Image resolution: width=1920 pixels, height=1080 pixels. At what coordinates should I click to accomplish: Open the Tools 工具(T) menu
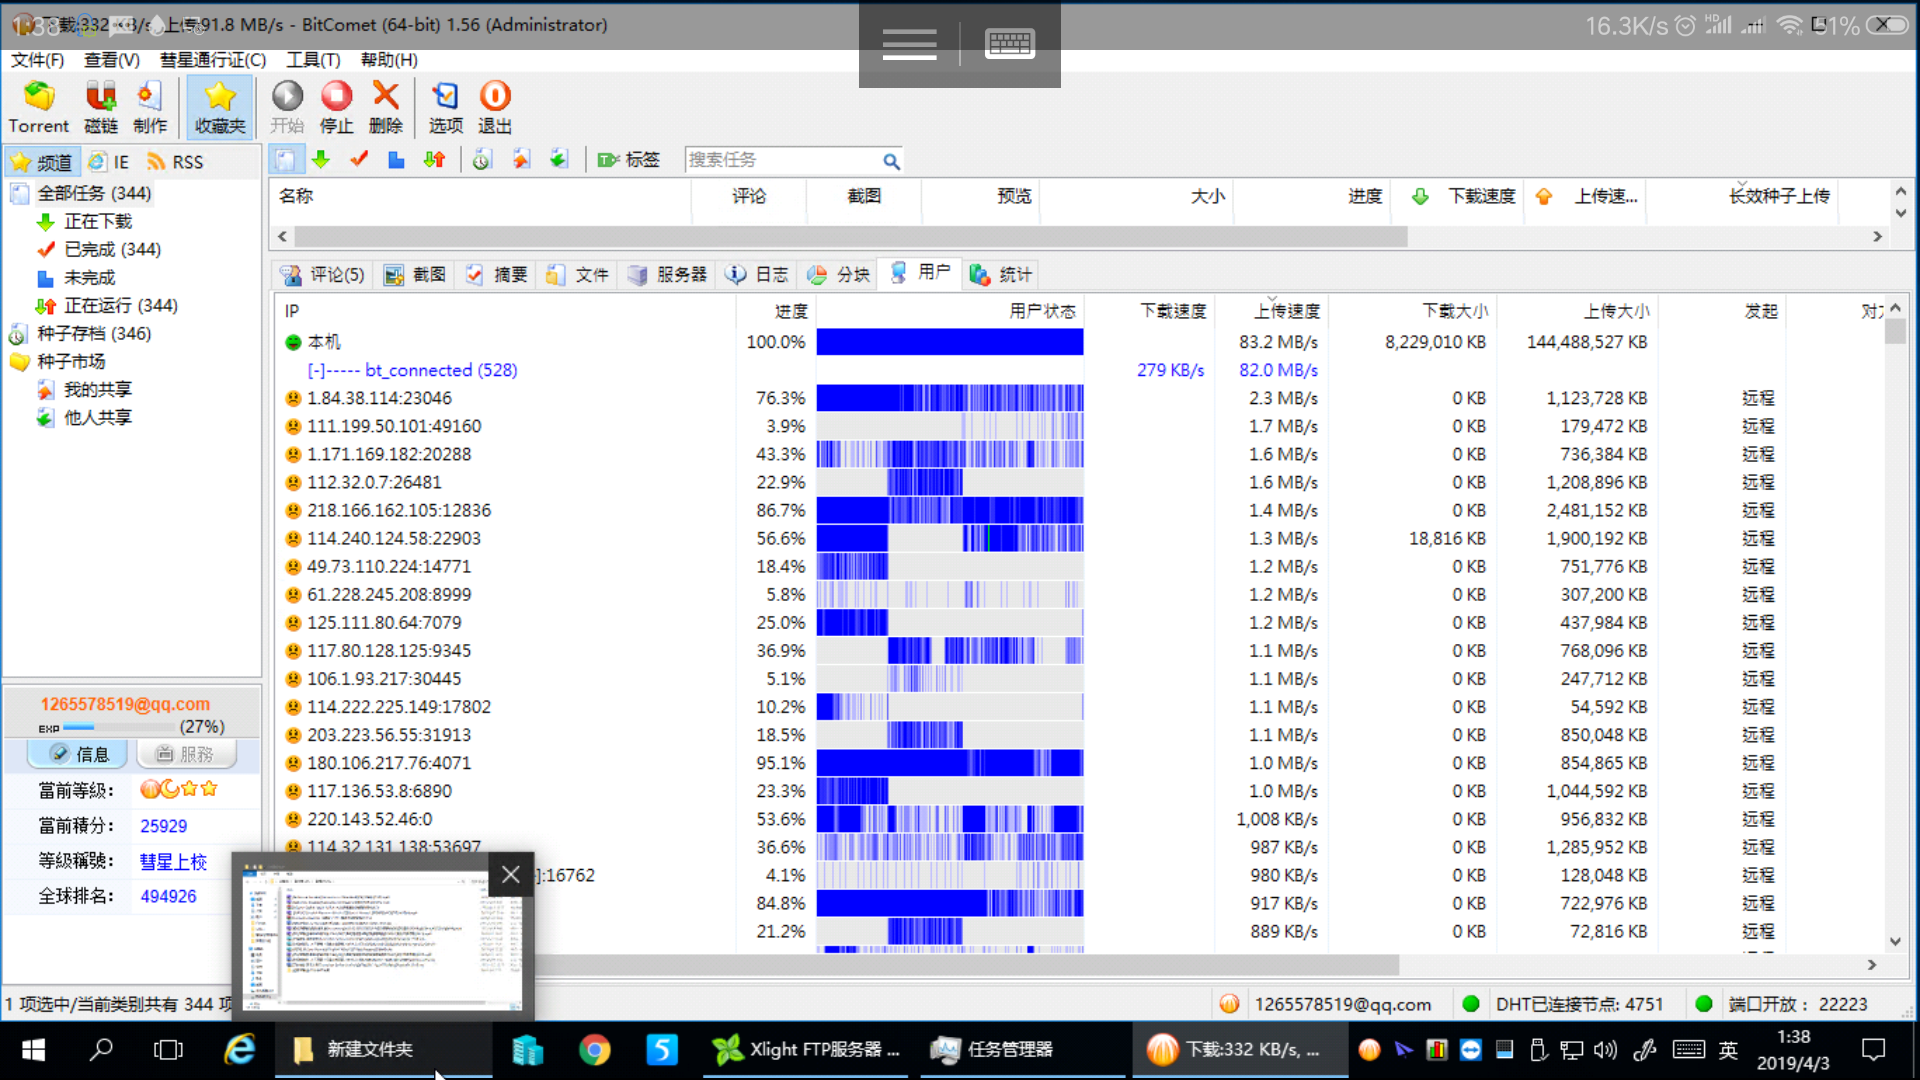pyautogui.click(x=313, y=60)
